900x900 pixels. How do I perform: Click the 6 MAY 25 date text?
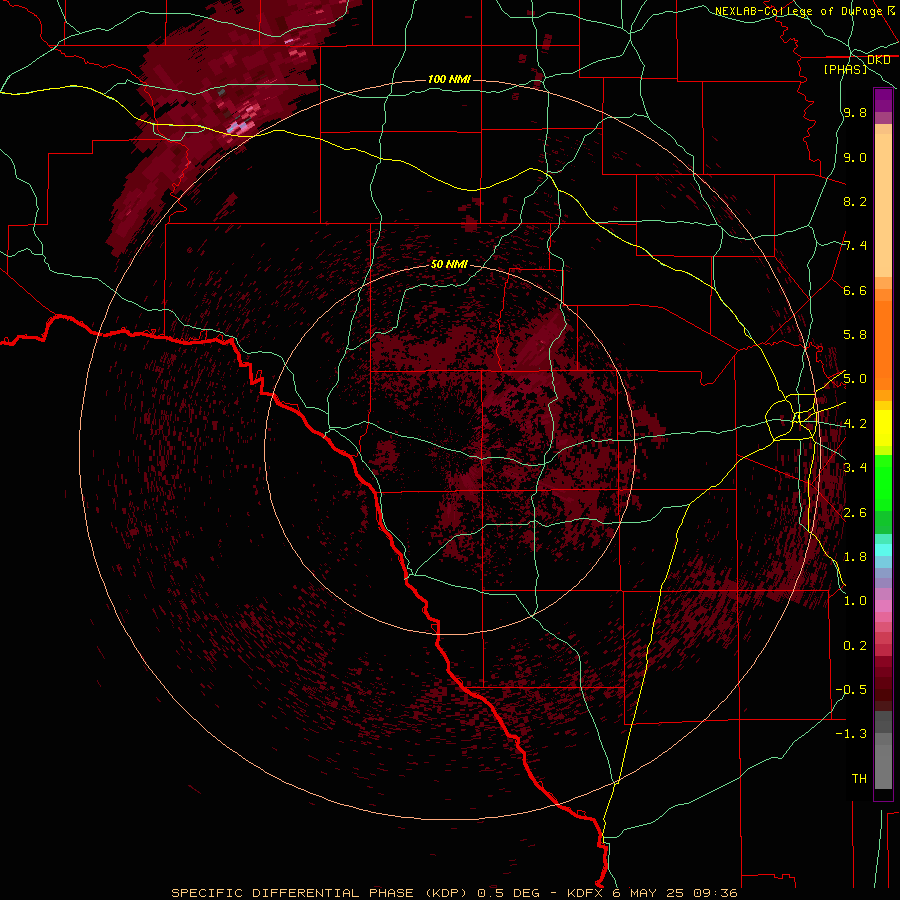[x=648, y=893]
